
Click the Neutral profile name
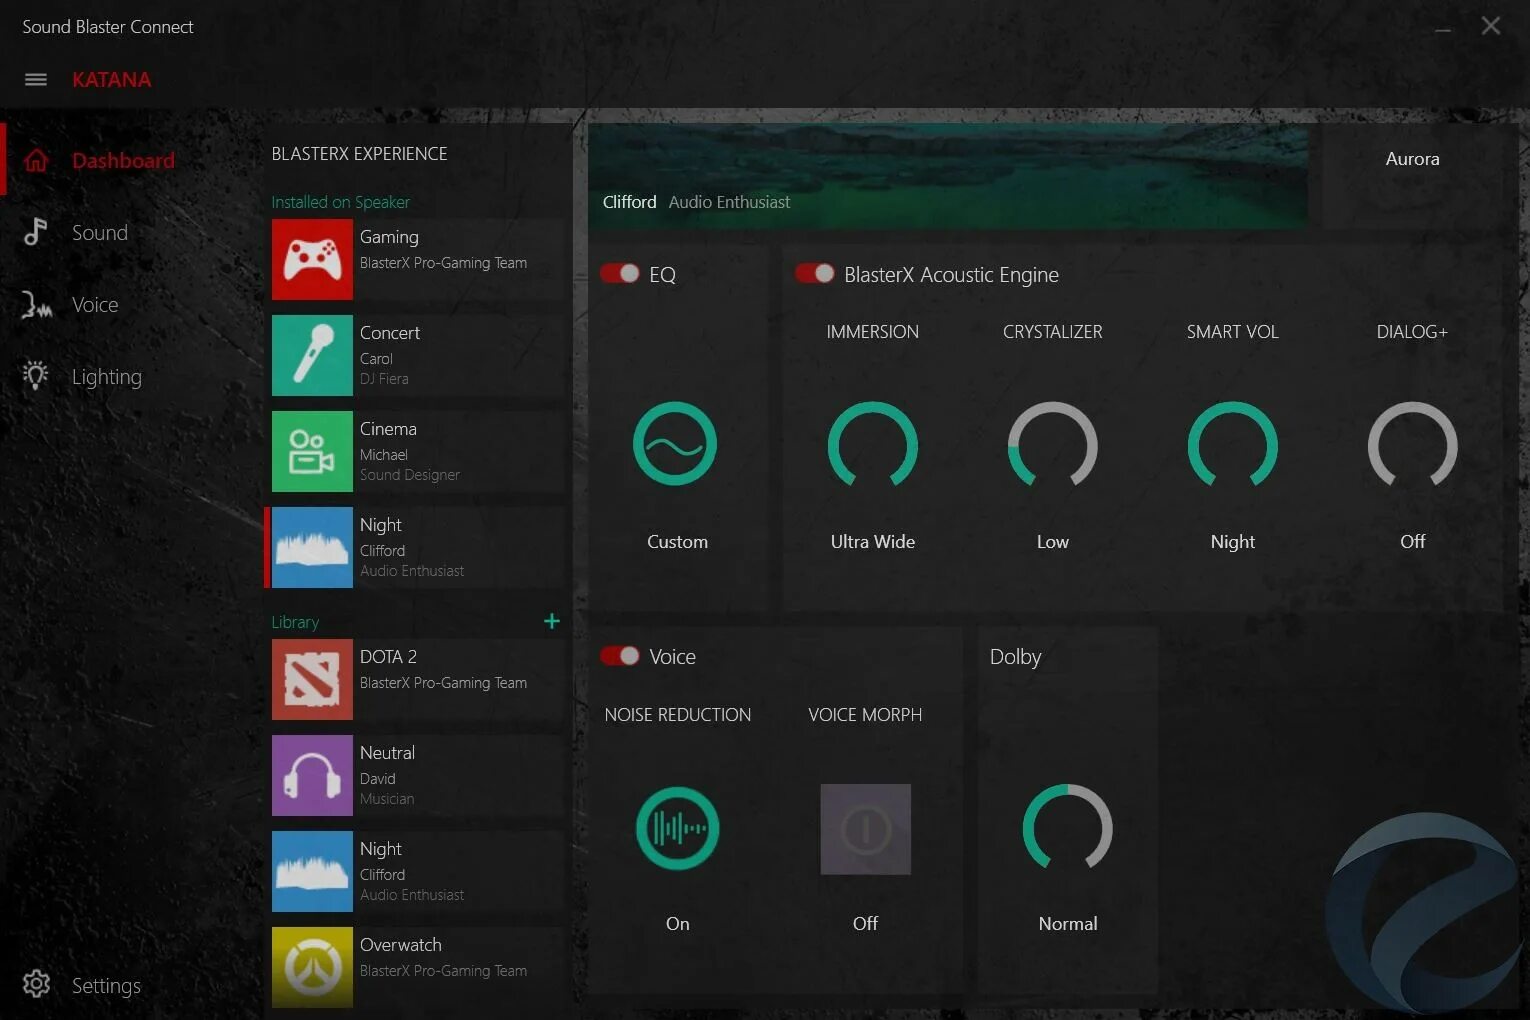[387, 753]
